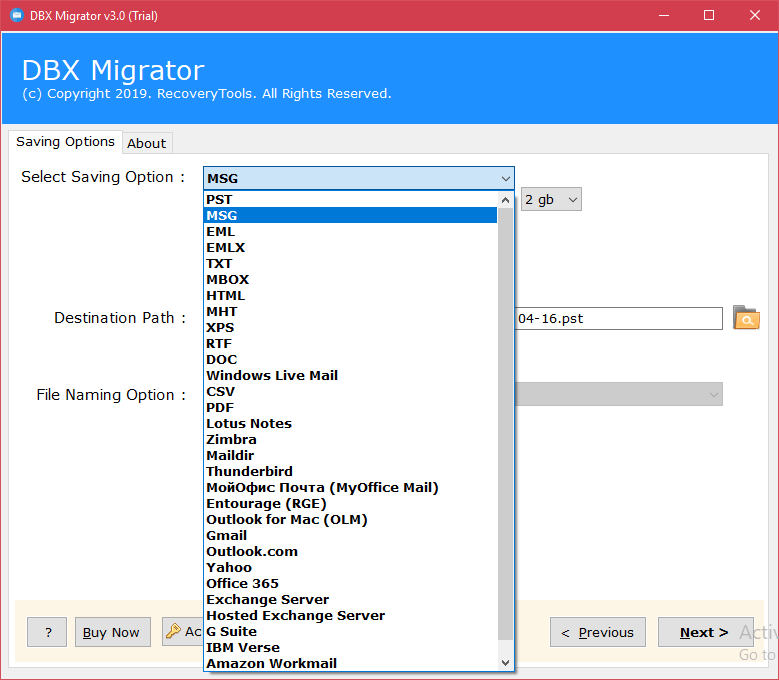Select MHT saving option
The height and width of the screenshot is (680, 779).
(x=351, y=311)
